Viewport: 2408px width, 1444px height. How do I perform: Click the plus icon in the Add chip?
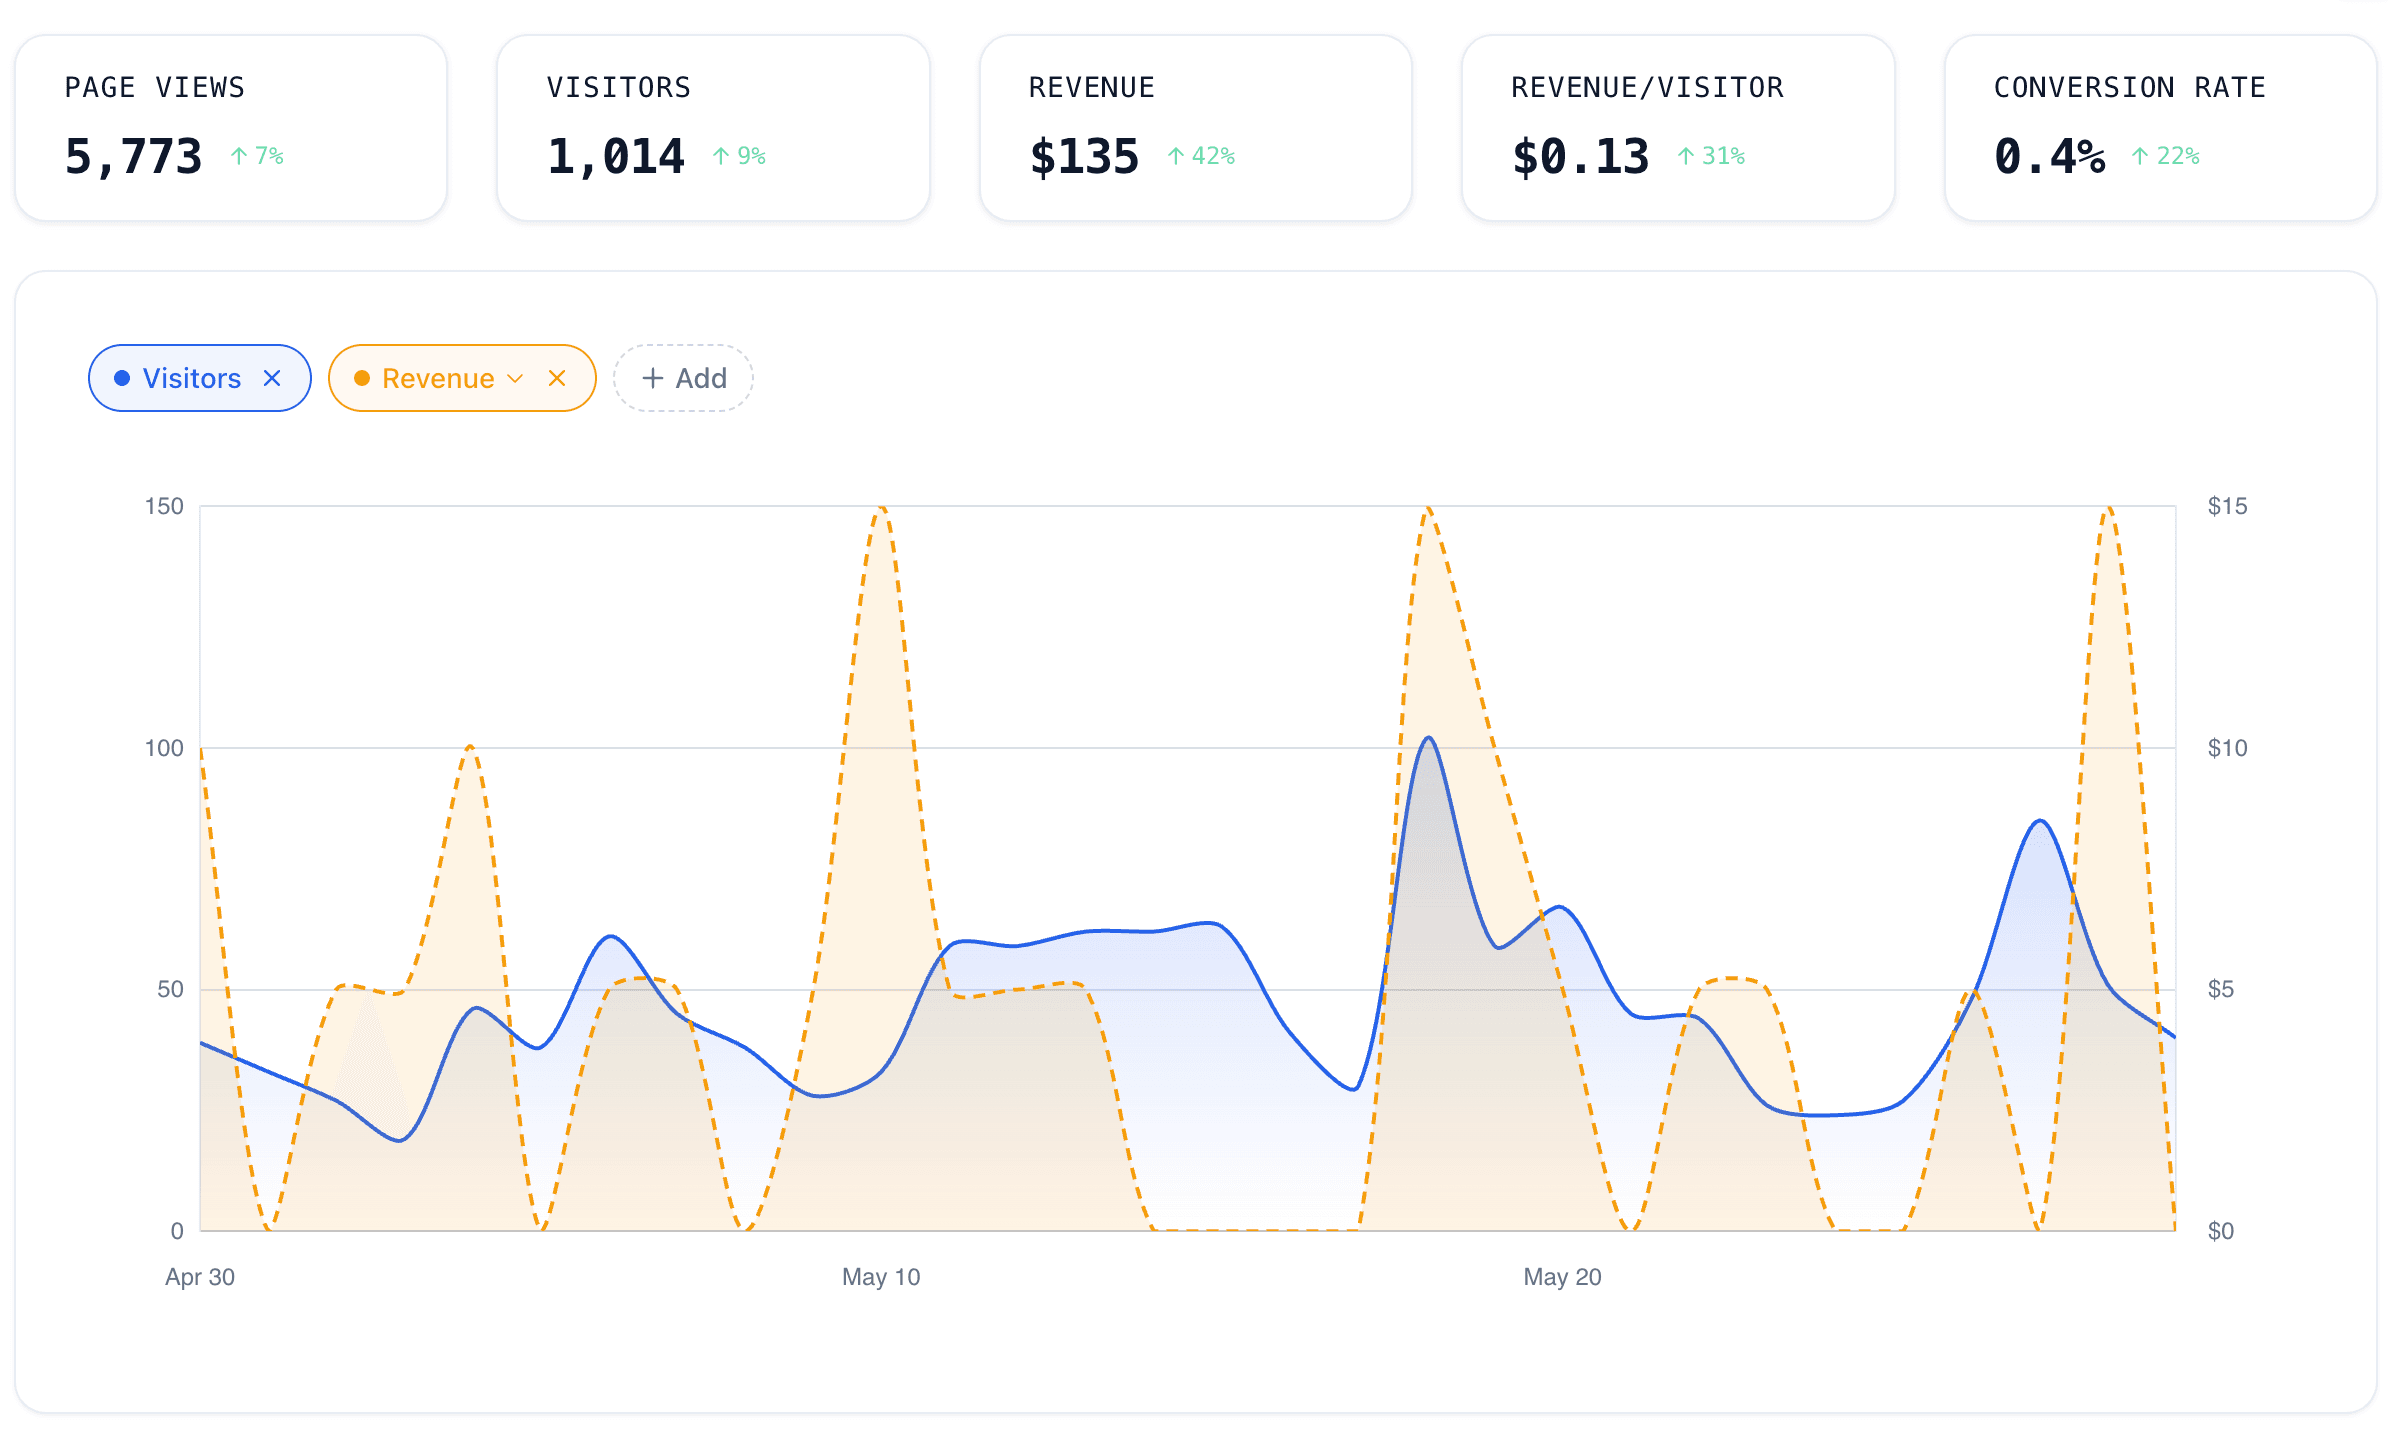(x=653, y=378)
